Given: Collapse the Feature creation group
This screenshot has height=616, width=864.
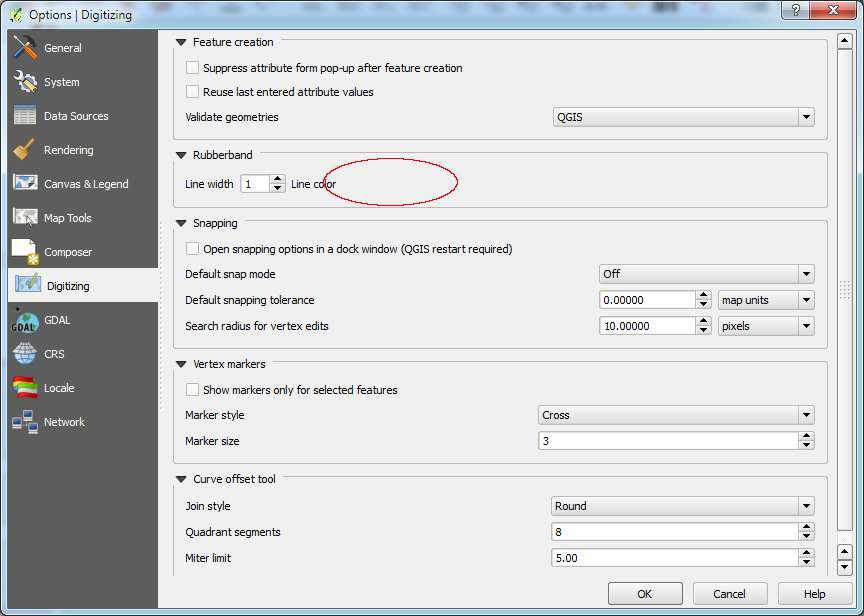Looking at the screenshot, I should pyautogui.click(x=181, y=42).
